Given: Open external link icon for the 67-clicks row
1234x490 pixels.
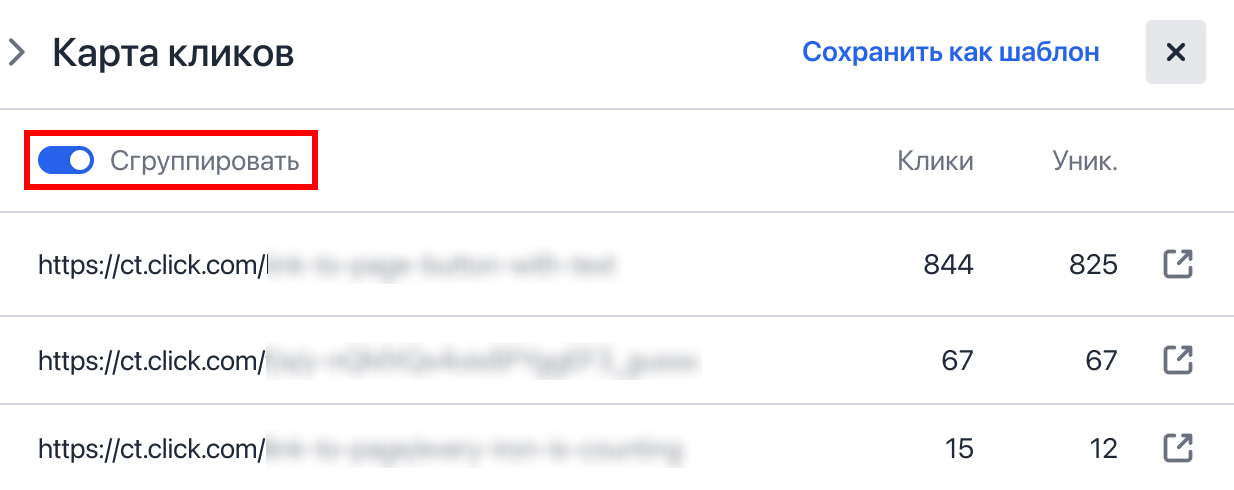Looking at the screenshot, I should point(1179,360).
